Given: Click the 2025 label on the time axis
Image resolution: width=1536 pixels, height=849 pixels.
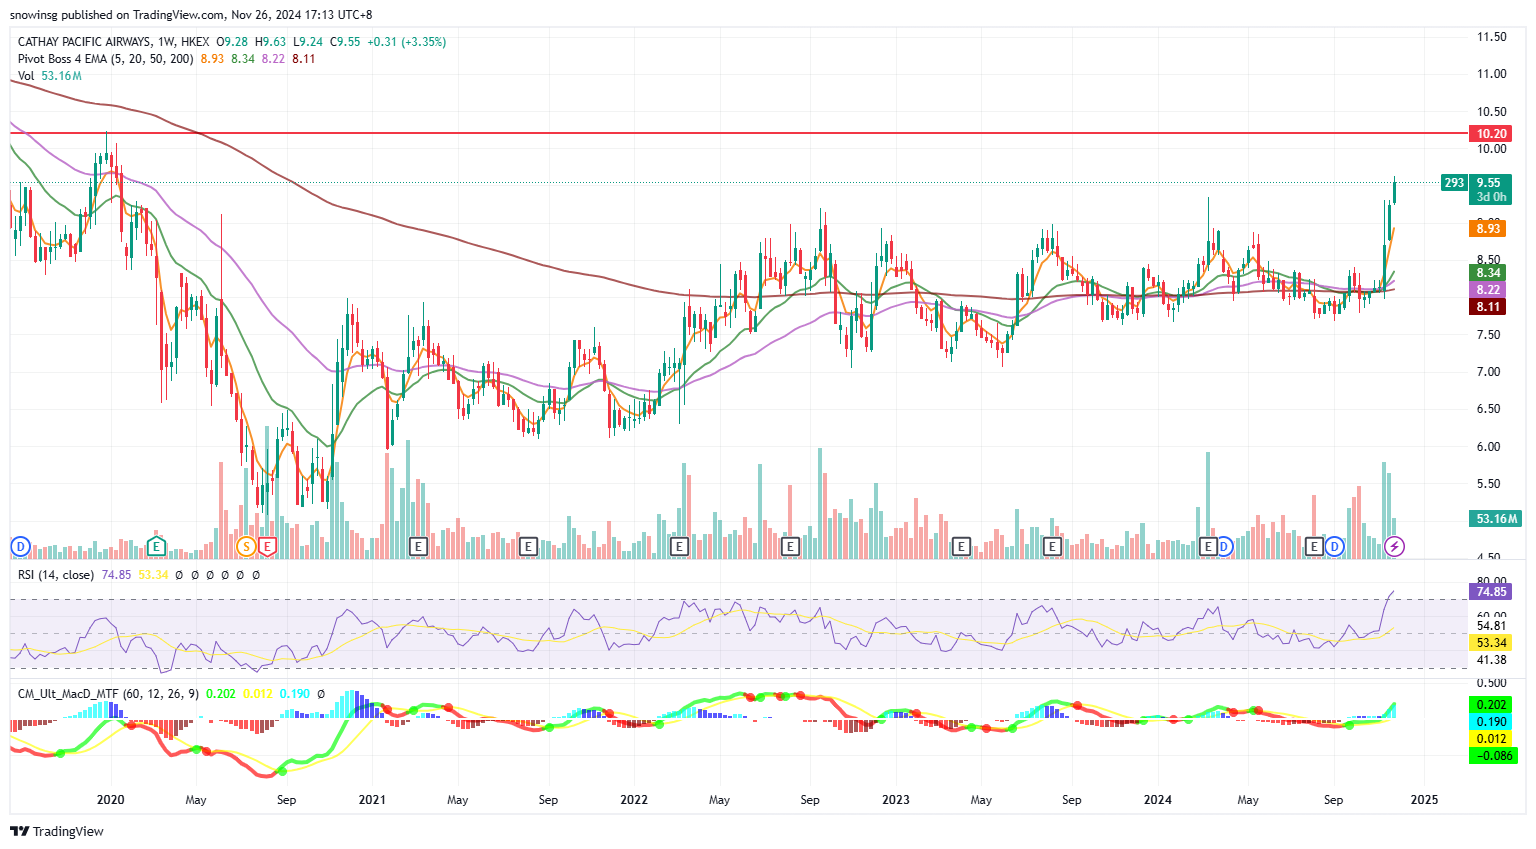Looking at the screenshot, I should pyautogui.click(x=1424, y=800).
